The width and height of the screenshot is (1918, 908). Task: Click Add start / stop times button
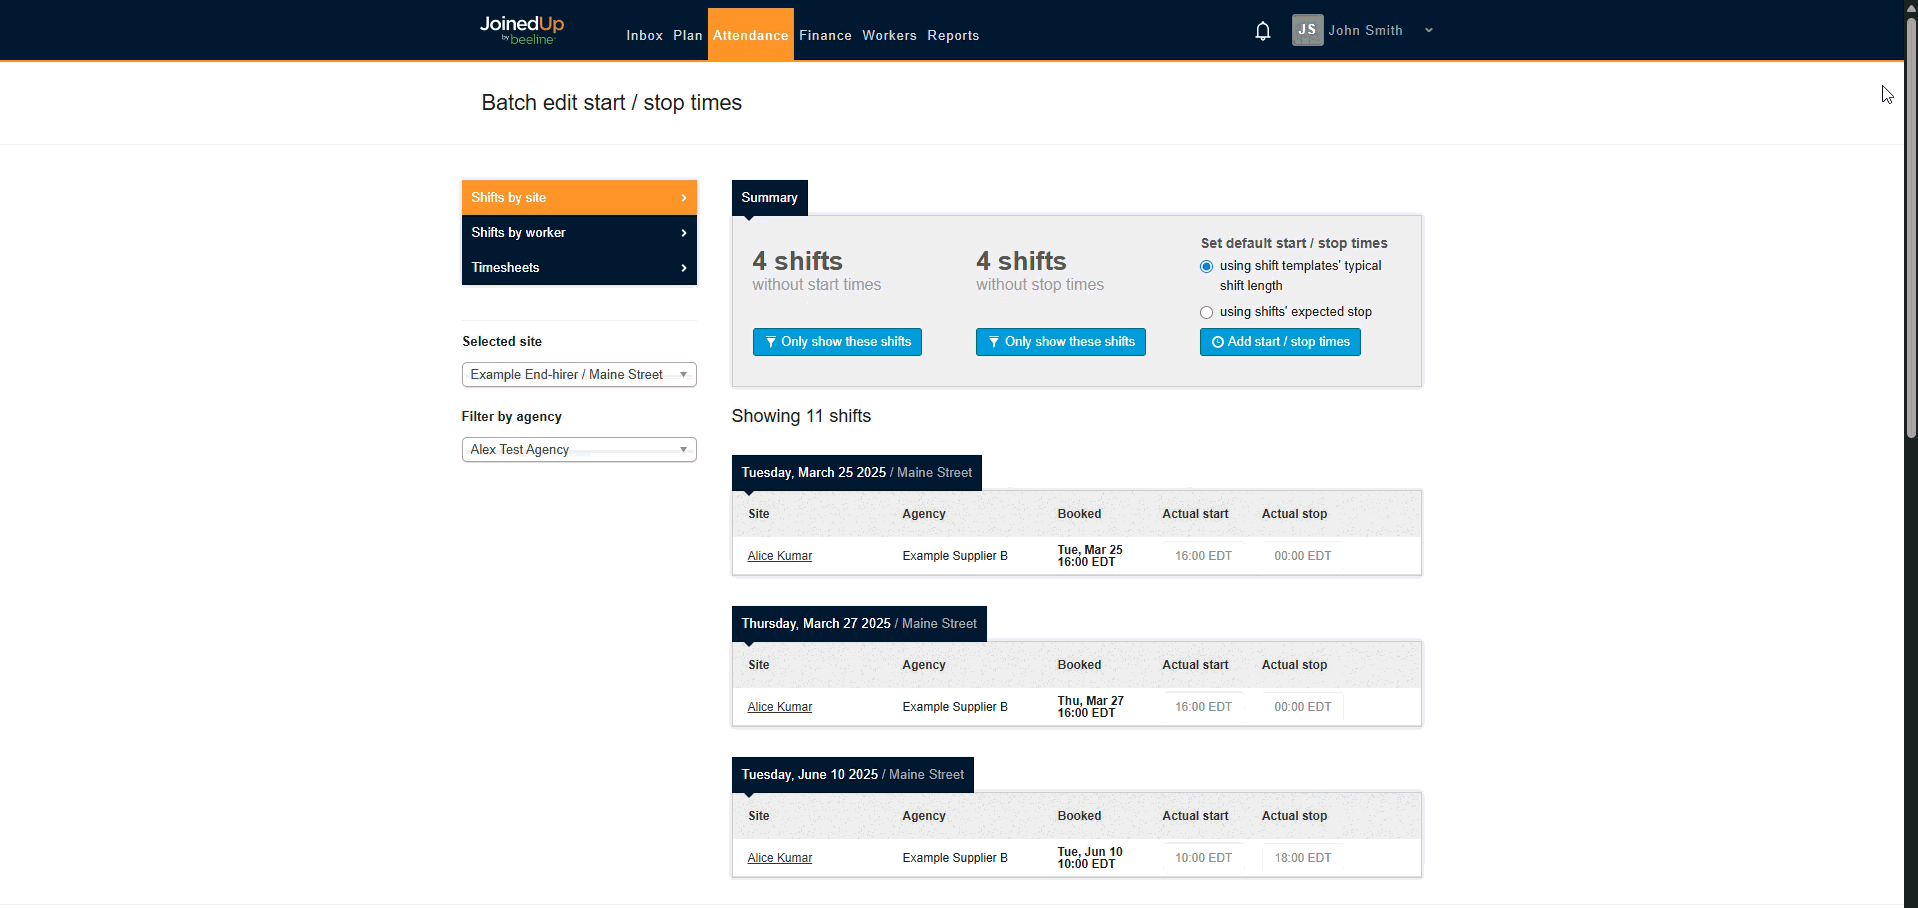1279,342
